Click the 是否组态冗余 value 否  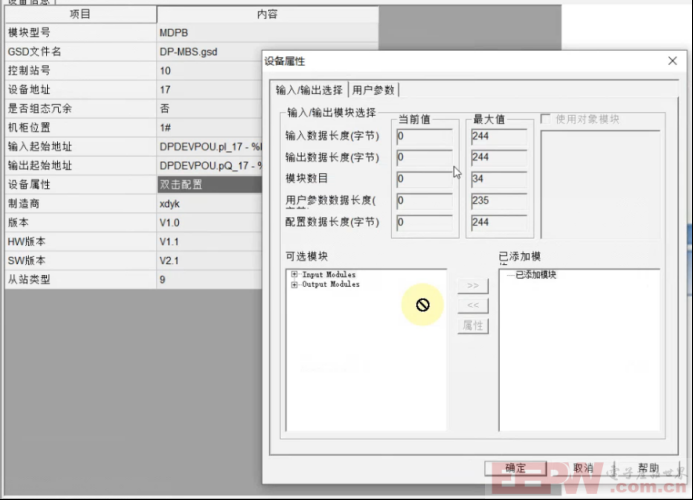[x=209, y=109]
